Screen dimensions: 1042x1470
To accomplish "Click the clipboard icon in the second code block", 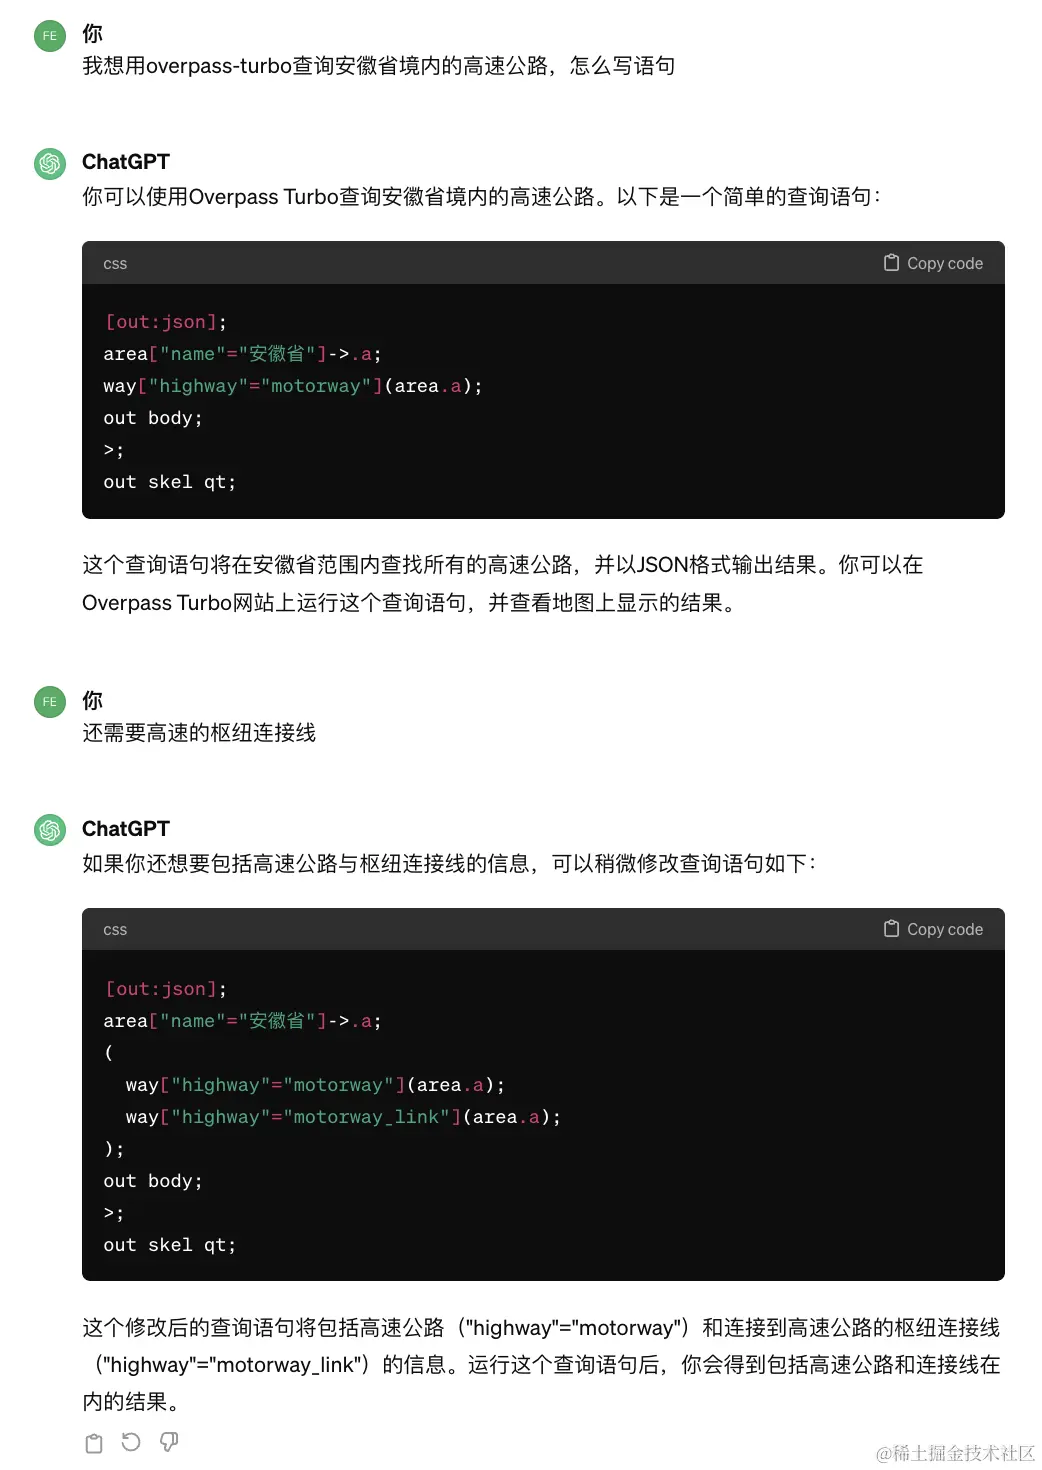I will click(891, 929).
